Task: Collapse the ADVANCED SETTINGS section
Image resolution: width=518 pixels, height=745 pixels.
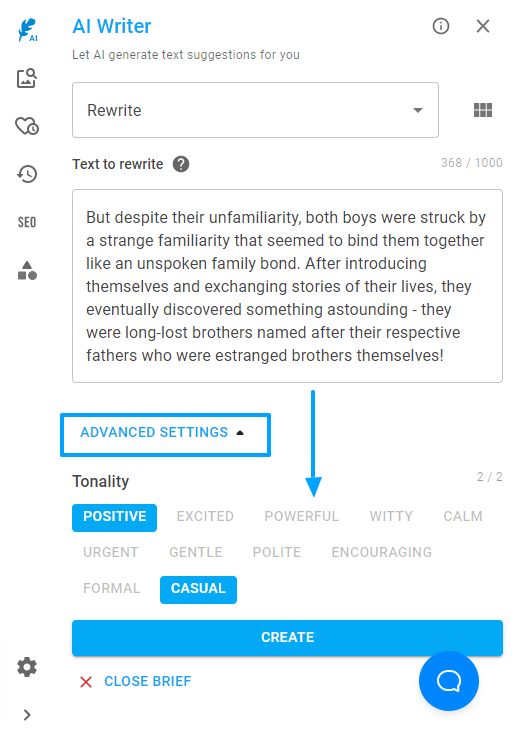Action: [165, 434]
